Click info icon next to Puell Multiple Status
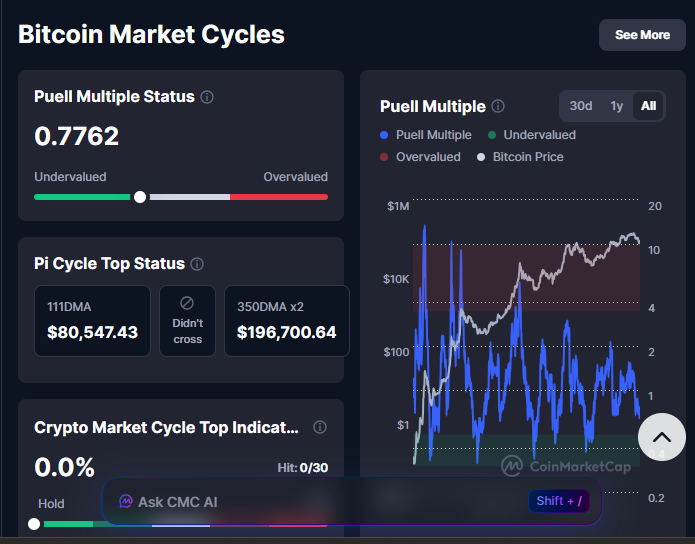This screenshot has width=695, height=544. [x=207, y=97]
